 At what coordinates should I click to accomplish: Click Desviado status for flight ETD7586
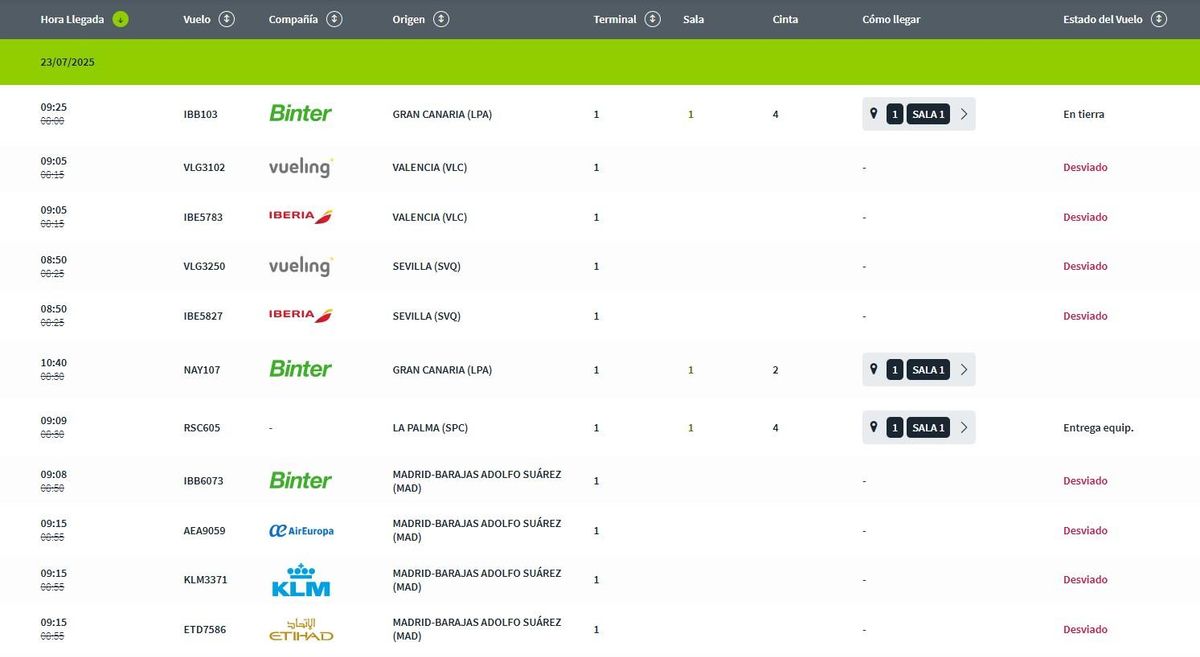click(1085, 630)
